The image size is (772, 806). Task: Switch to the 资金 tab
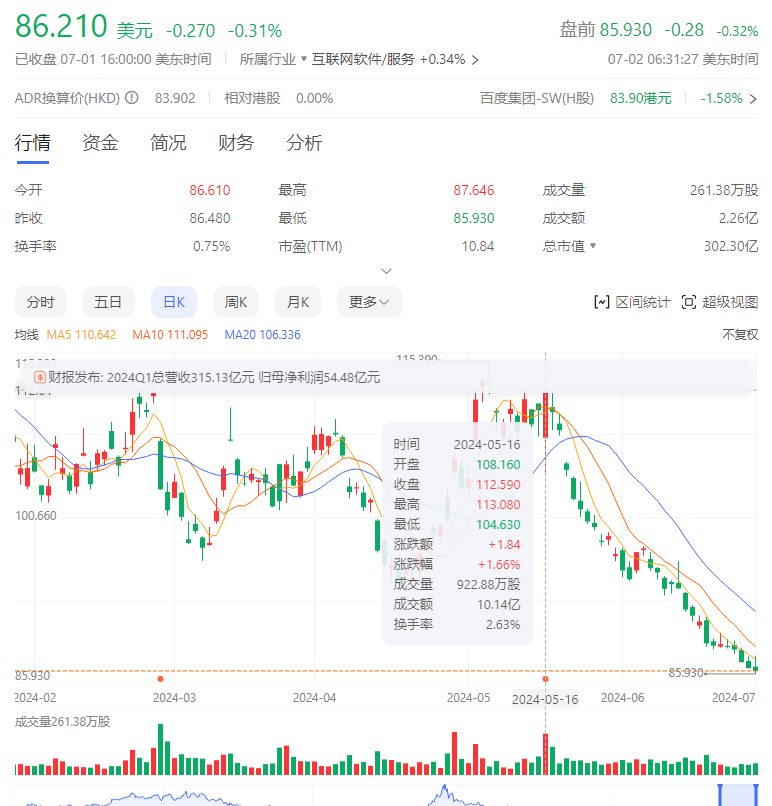(100, 143)
